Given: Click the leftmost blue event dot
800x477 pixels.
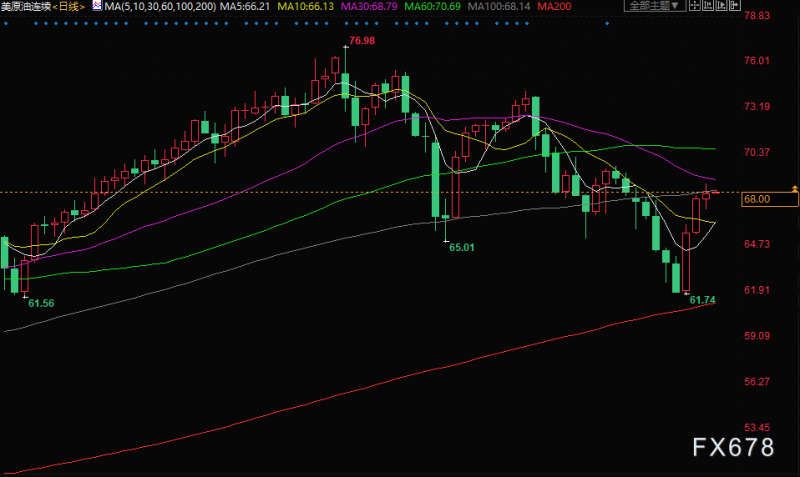Looking at the screenshot, I should 6,23.
